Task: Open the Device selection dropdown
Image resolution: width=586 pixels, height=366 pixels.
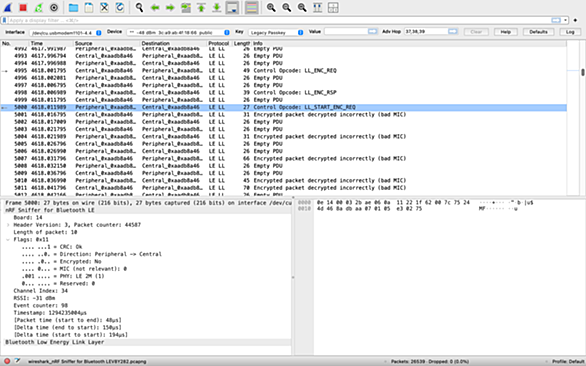Action: [178, 33]
